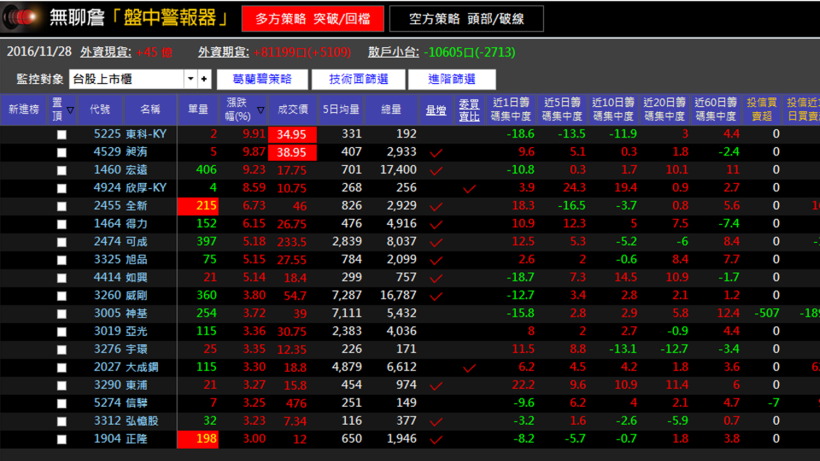This screenshot has height=461, width=820.
Task: Sort by the 單量 column header
Action: click(x=198, y=109)
